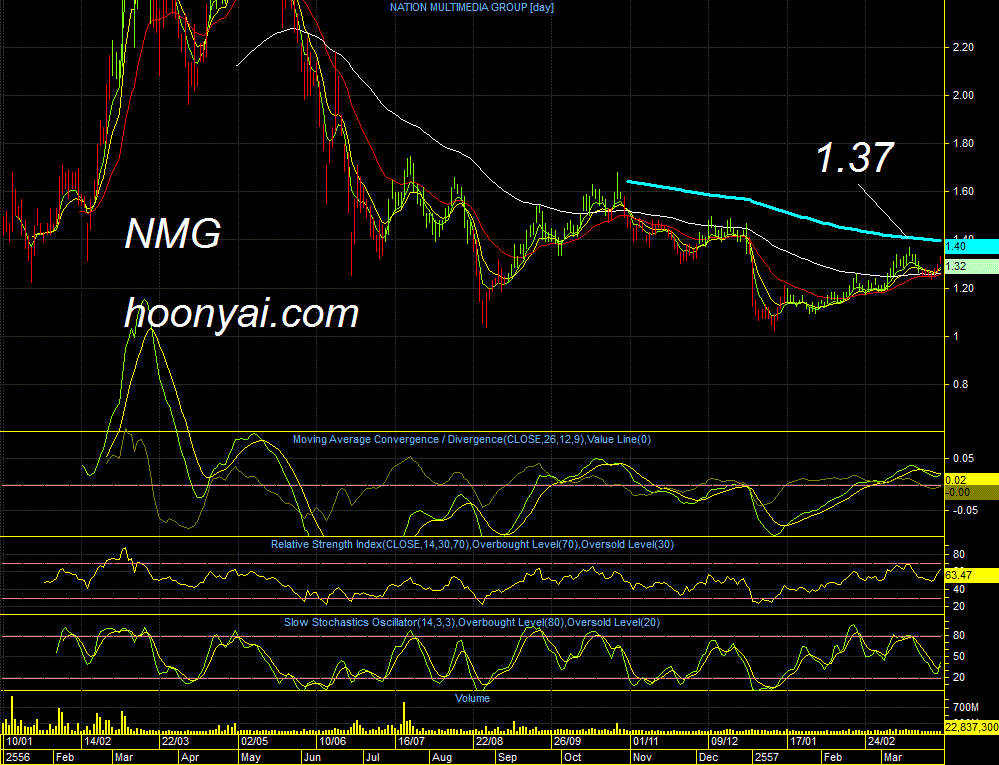Screen dimensions: 999x765
Task: Click the 24/02 date label
Action: point(881,742)
